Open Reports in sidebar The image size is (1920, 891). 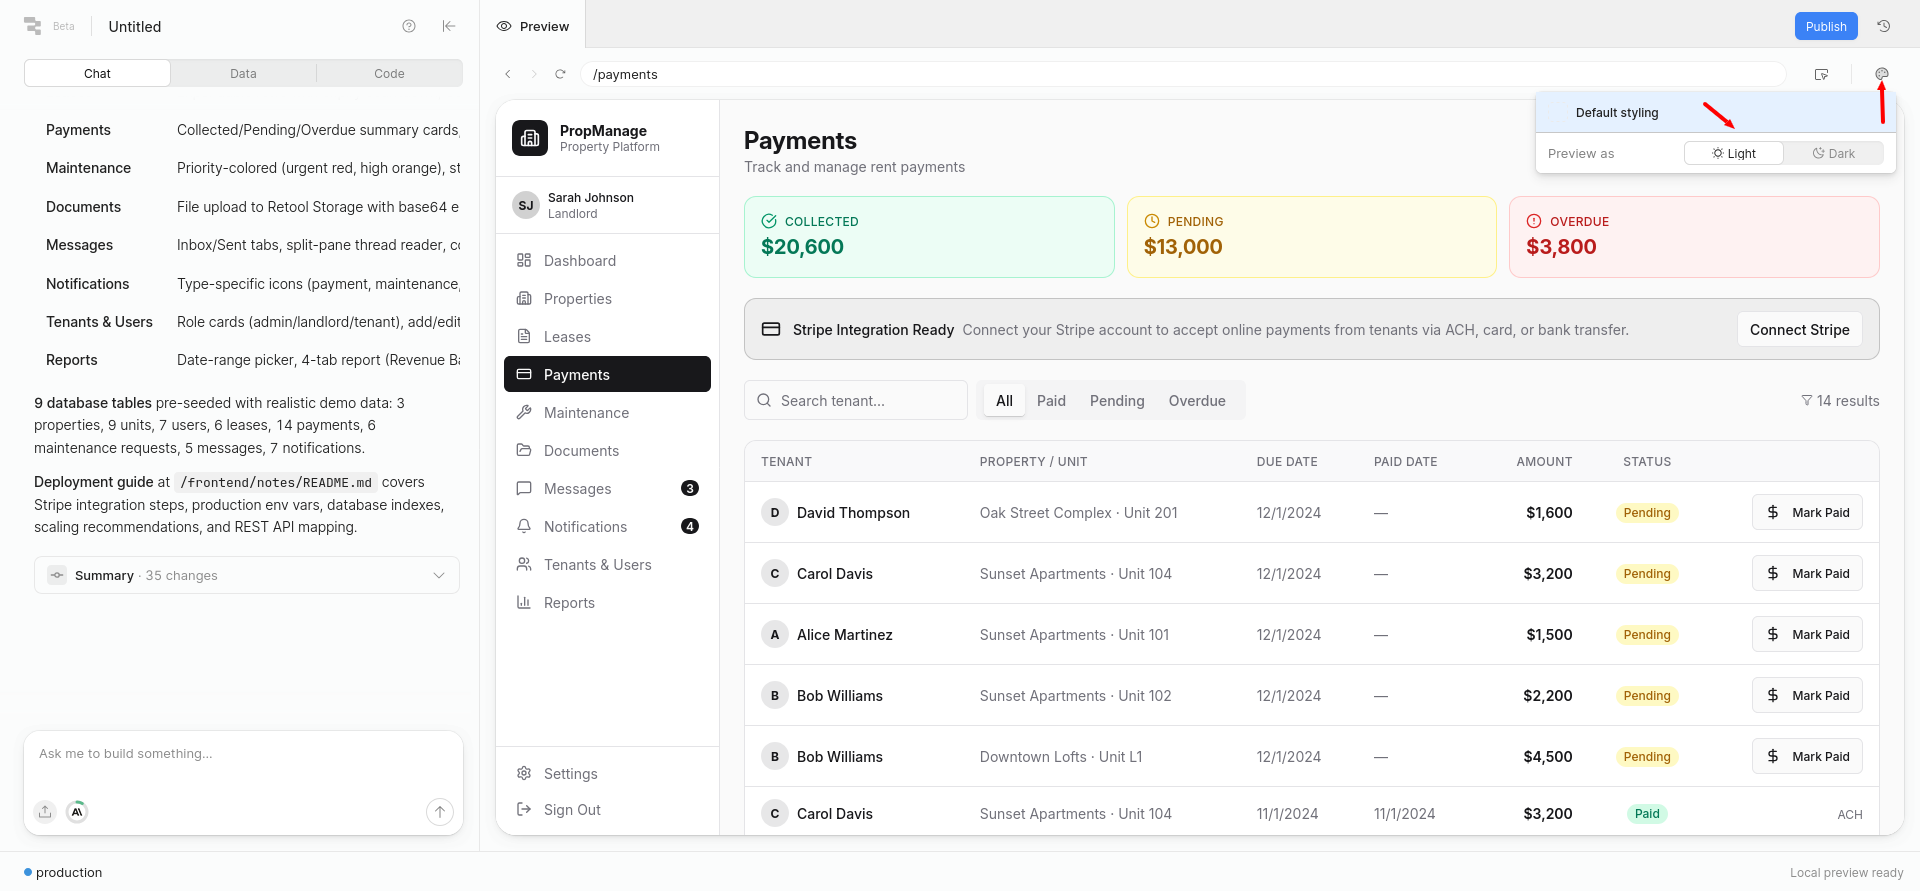point(607,602)
